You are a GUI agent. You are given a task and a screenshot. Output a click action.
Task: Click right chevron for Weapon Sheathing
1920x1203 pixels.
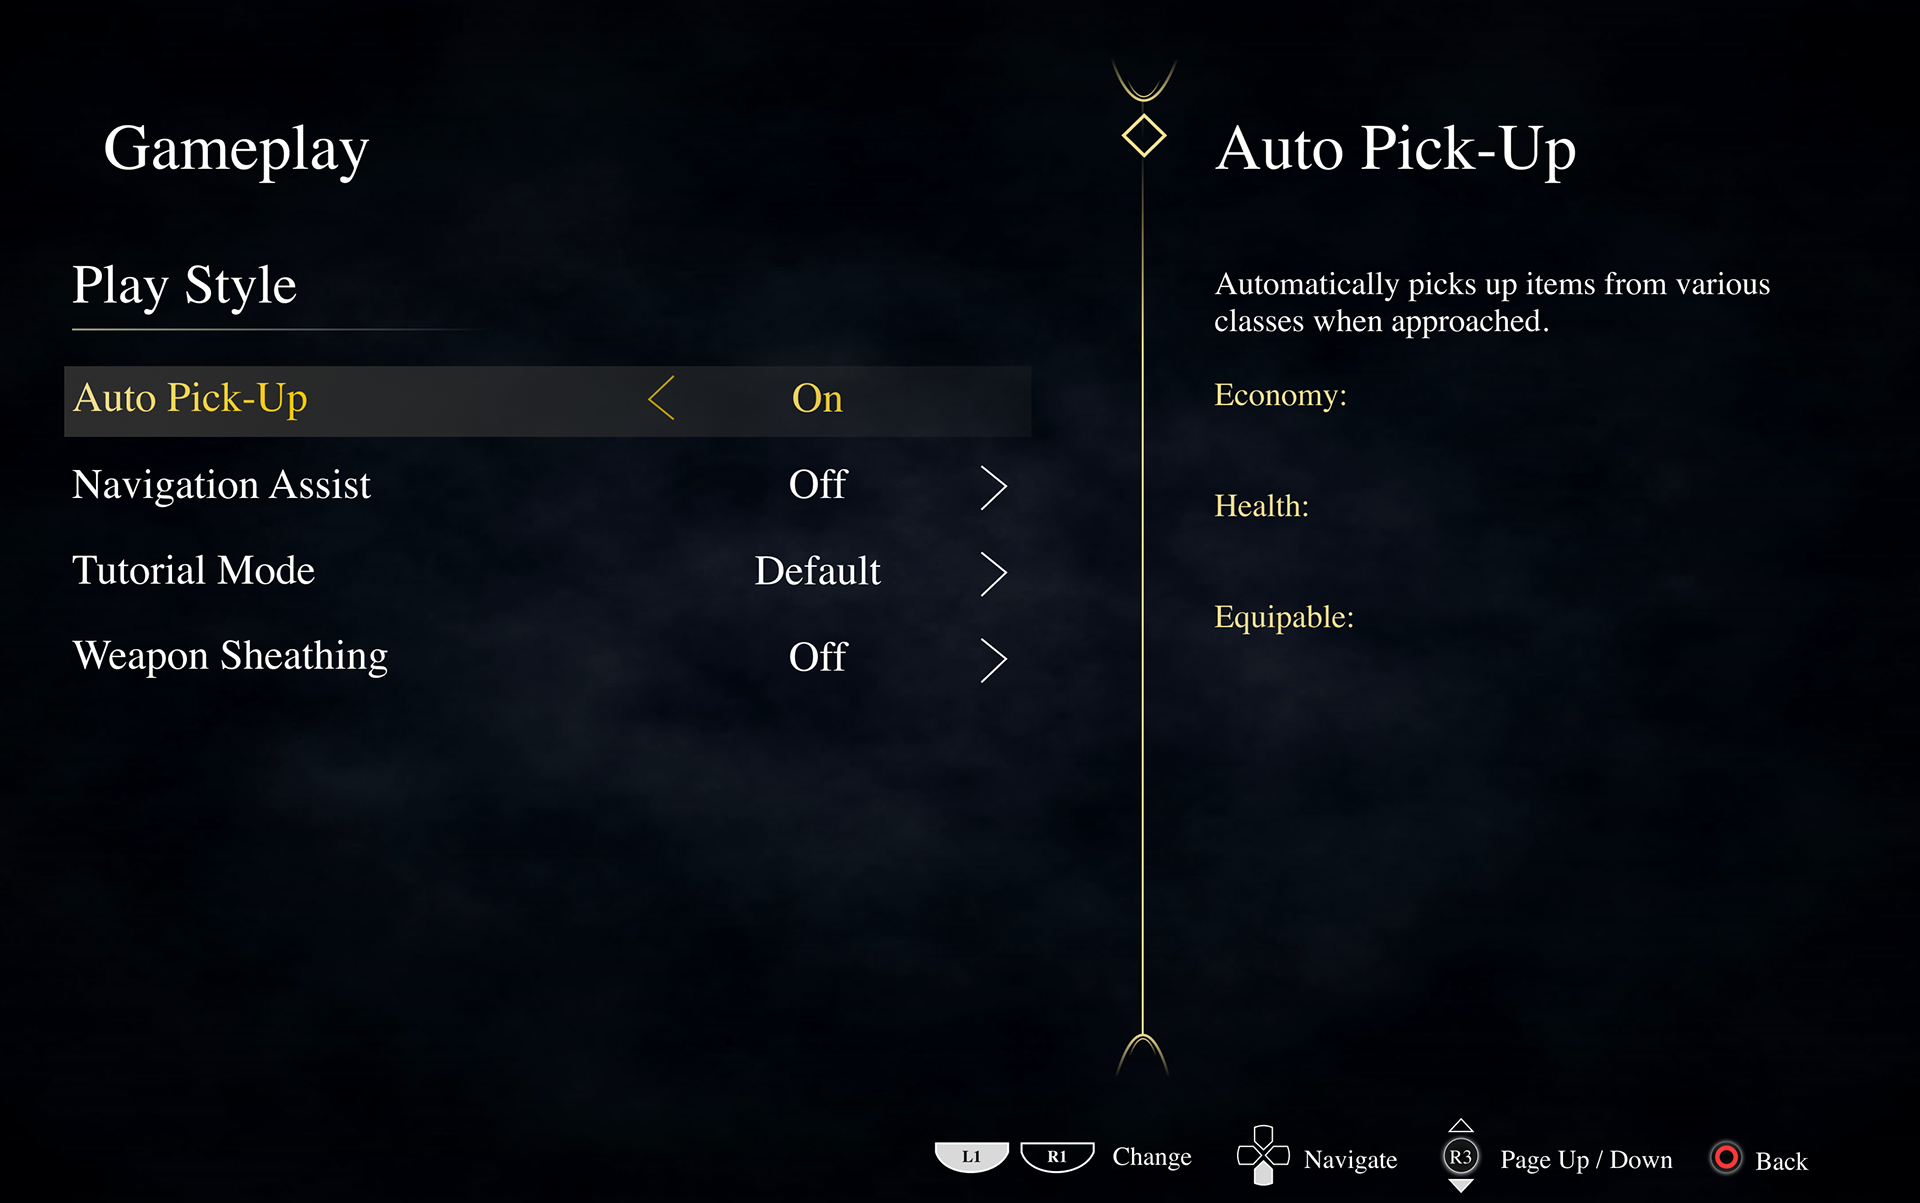(993, 660)
